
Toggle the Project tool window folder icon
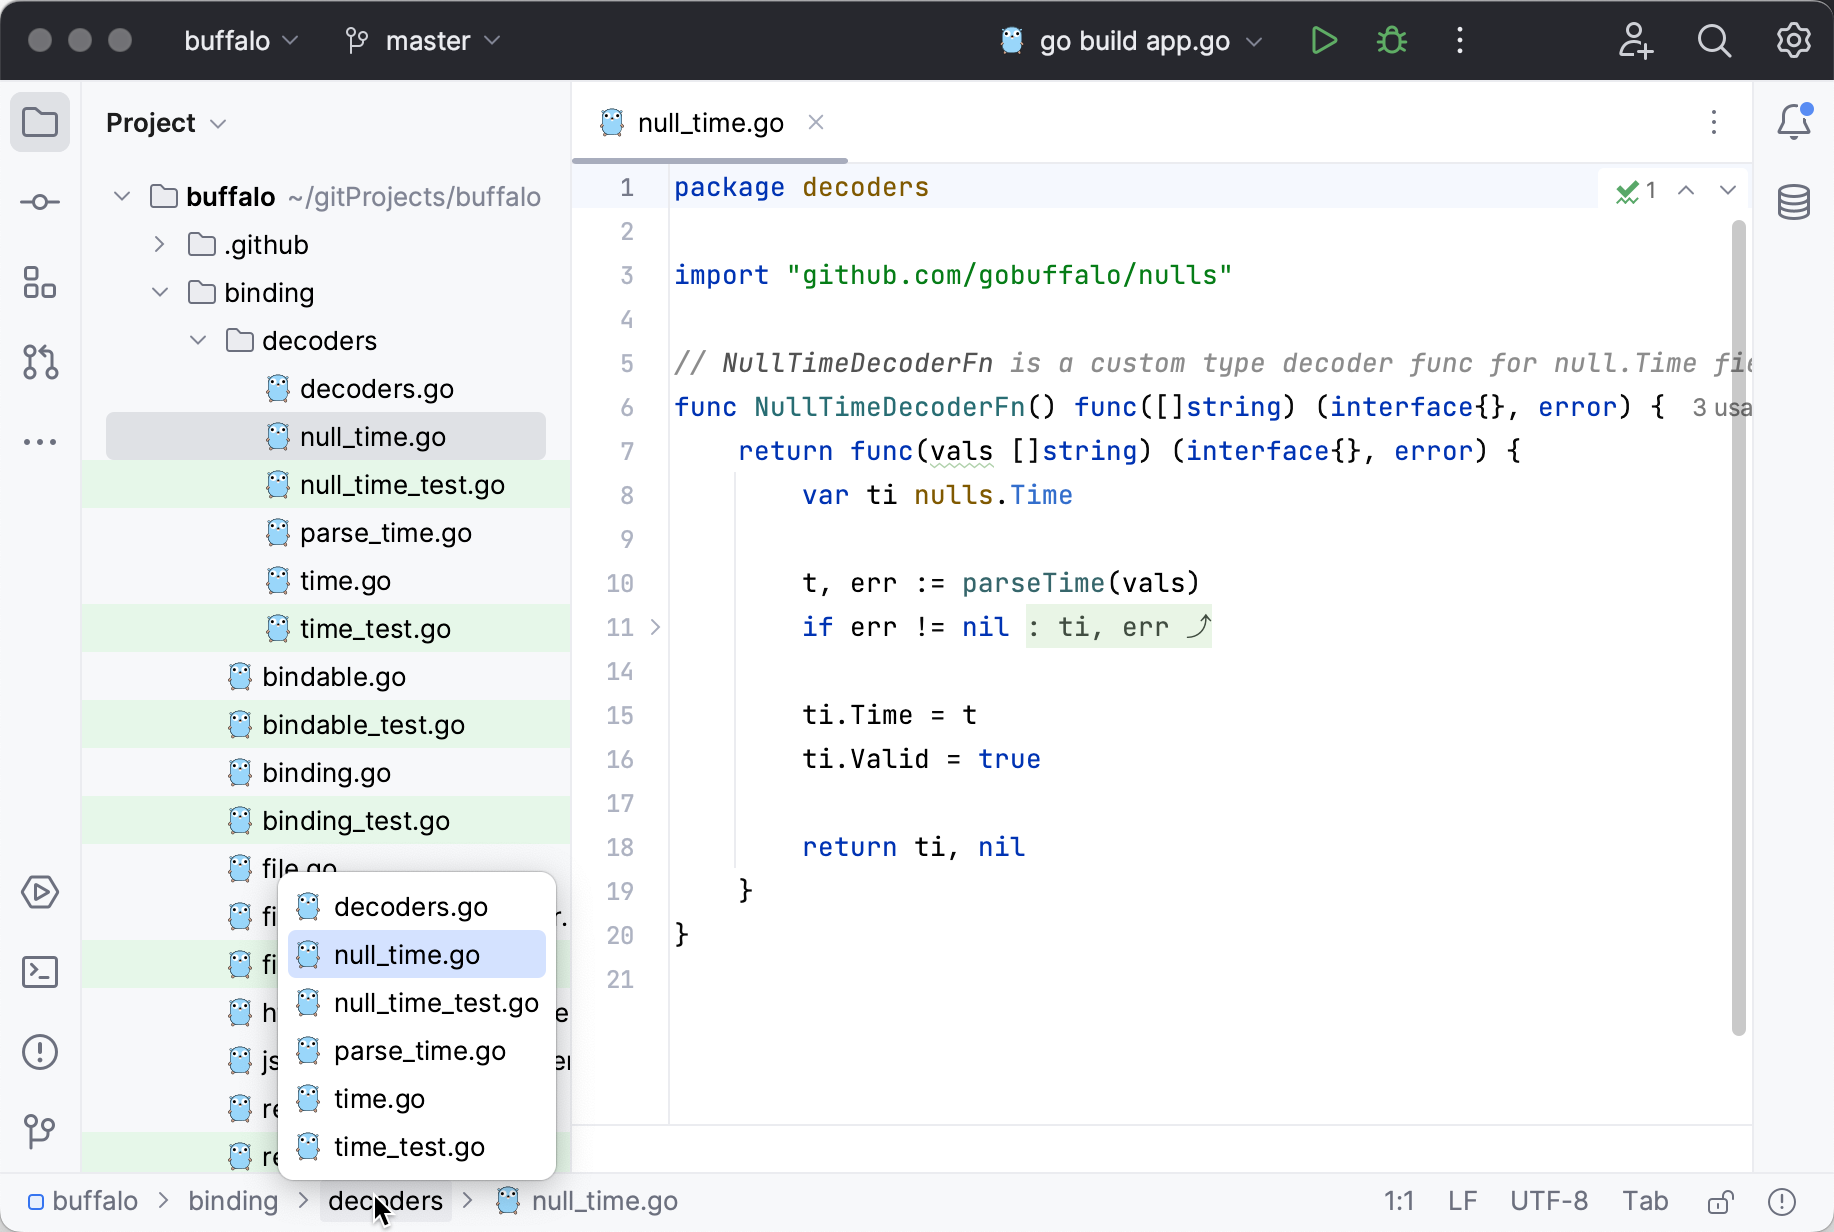(40, 122)
